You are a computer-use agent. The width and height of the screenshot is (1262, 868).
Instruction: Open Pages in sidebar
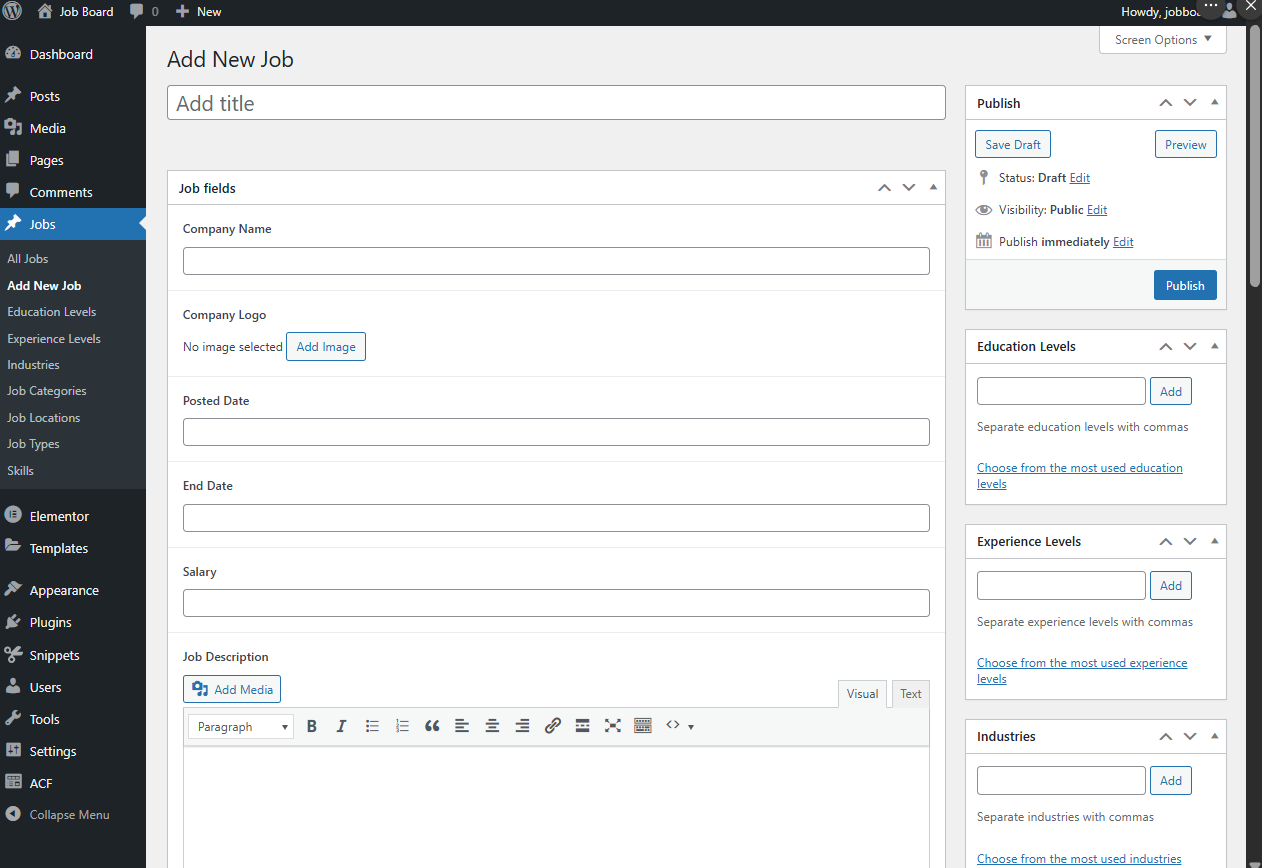46,160
